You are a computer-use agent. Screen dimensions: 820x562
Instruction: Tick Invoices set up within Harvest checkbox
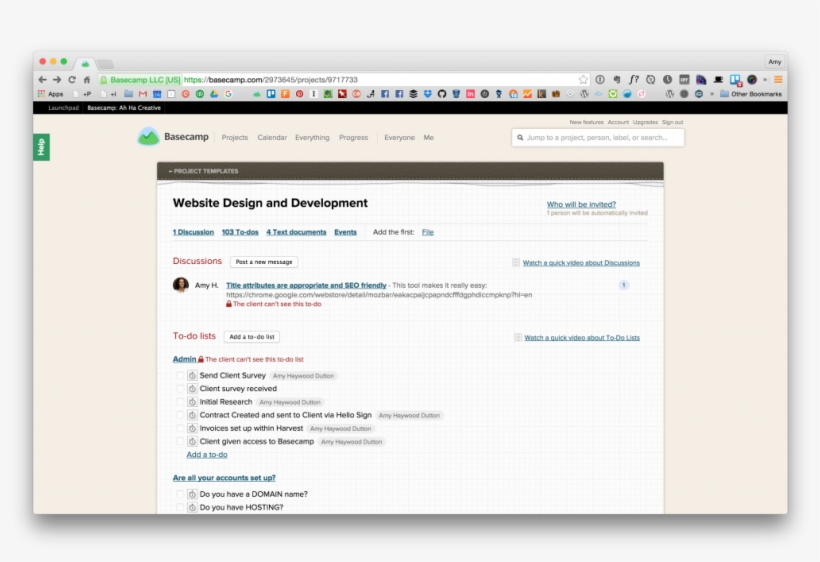pyautogui.click(x=180, y=429)
